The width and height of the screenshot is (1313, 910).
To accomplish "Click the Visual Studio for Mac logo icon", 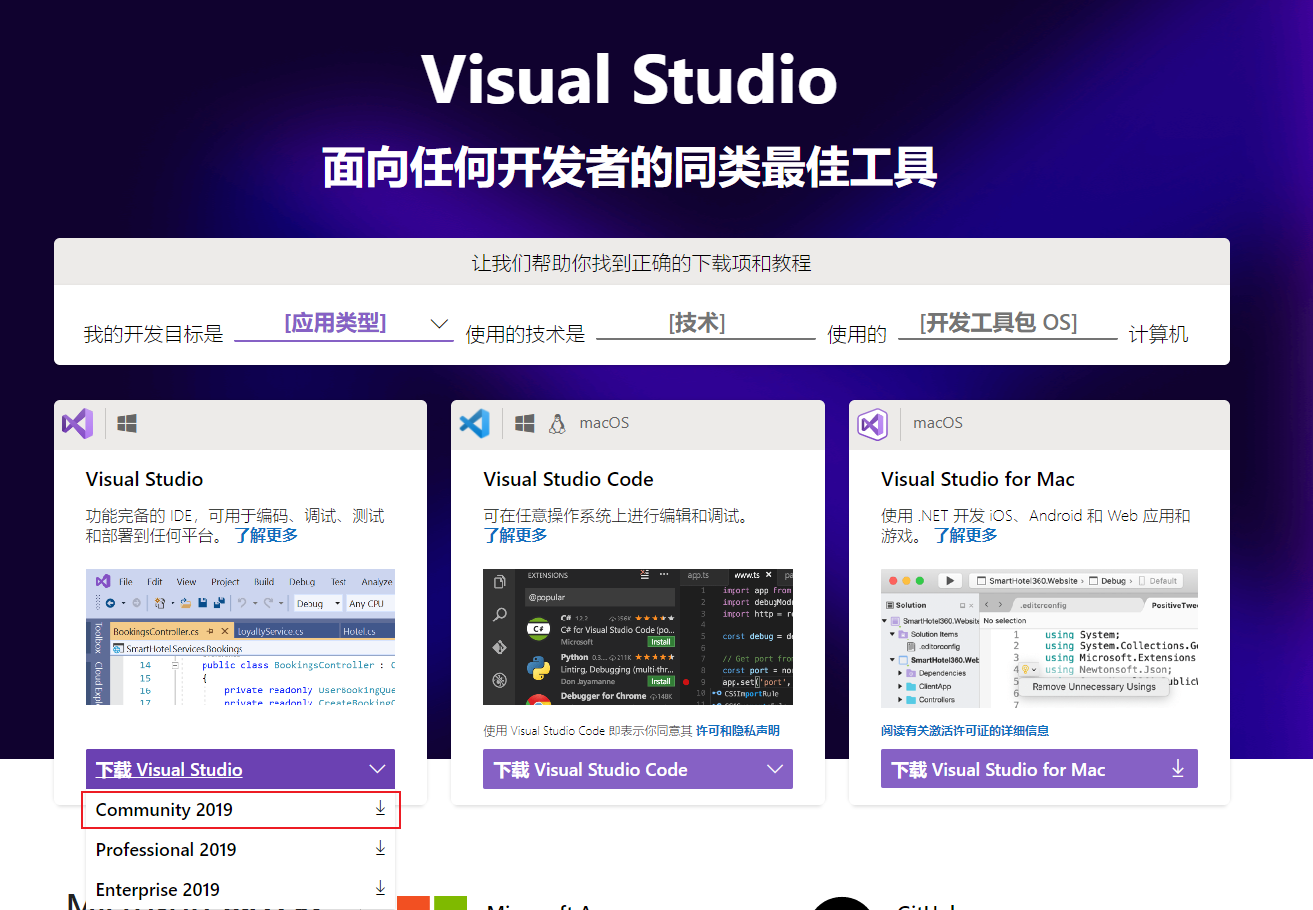I will pyautogui.click(x=873, y=424).
